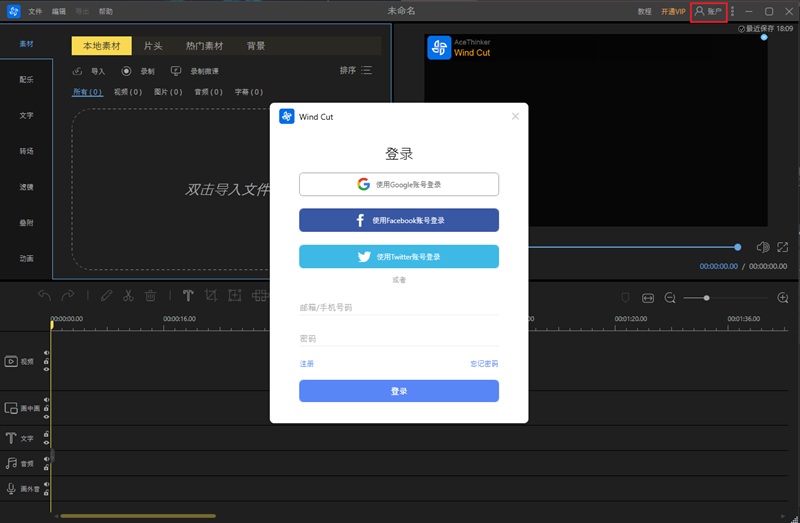The height and width of the screenshot is (523, 800).
Task: Open the 动画 sidebar section
Action: tap(27, 258)
